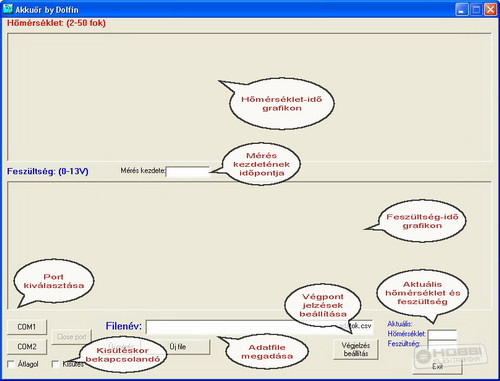Select the COM2 port button
Screen dimensions: 500x381
(x=27, y=347)
